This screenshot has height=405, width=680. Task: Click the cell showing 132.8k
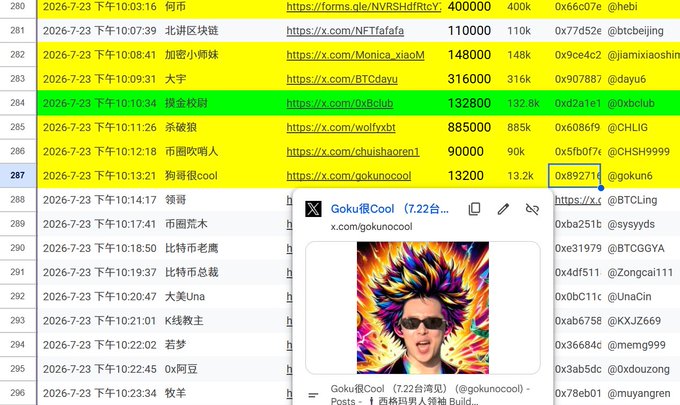pos(523,103)
